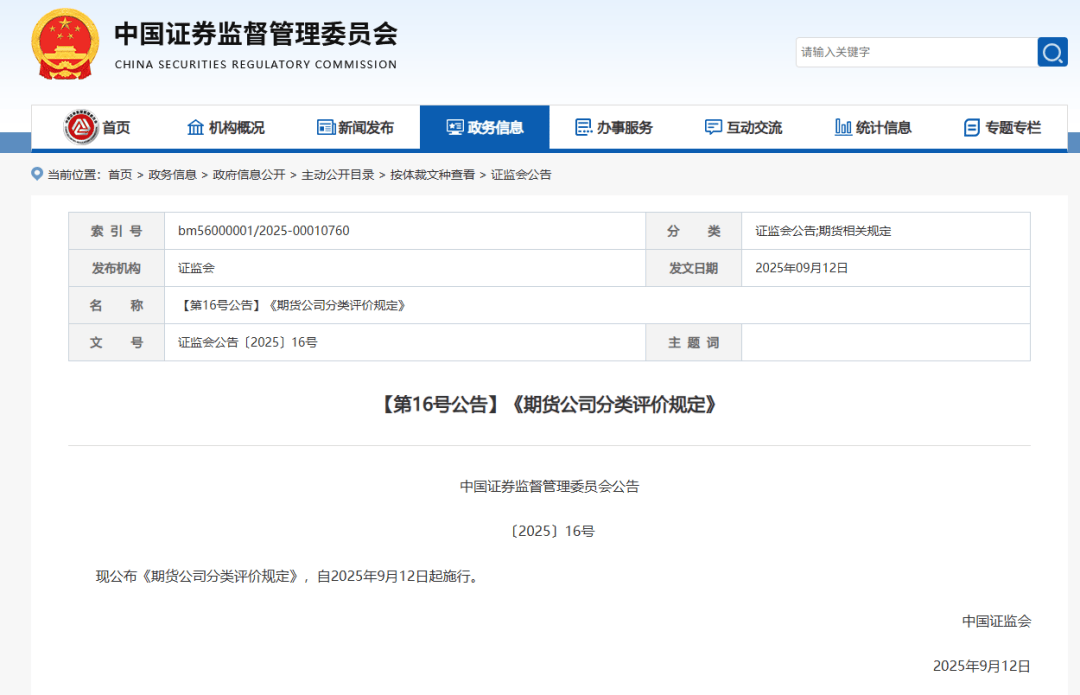Viewport: 1080px width, 695px height.
Task: Click the national emblem logo in the header
Action: click(x=65, y=44)
